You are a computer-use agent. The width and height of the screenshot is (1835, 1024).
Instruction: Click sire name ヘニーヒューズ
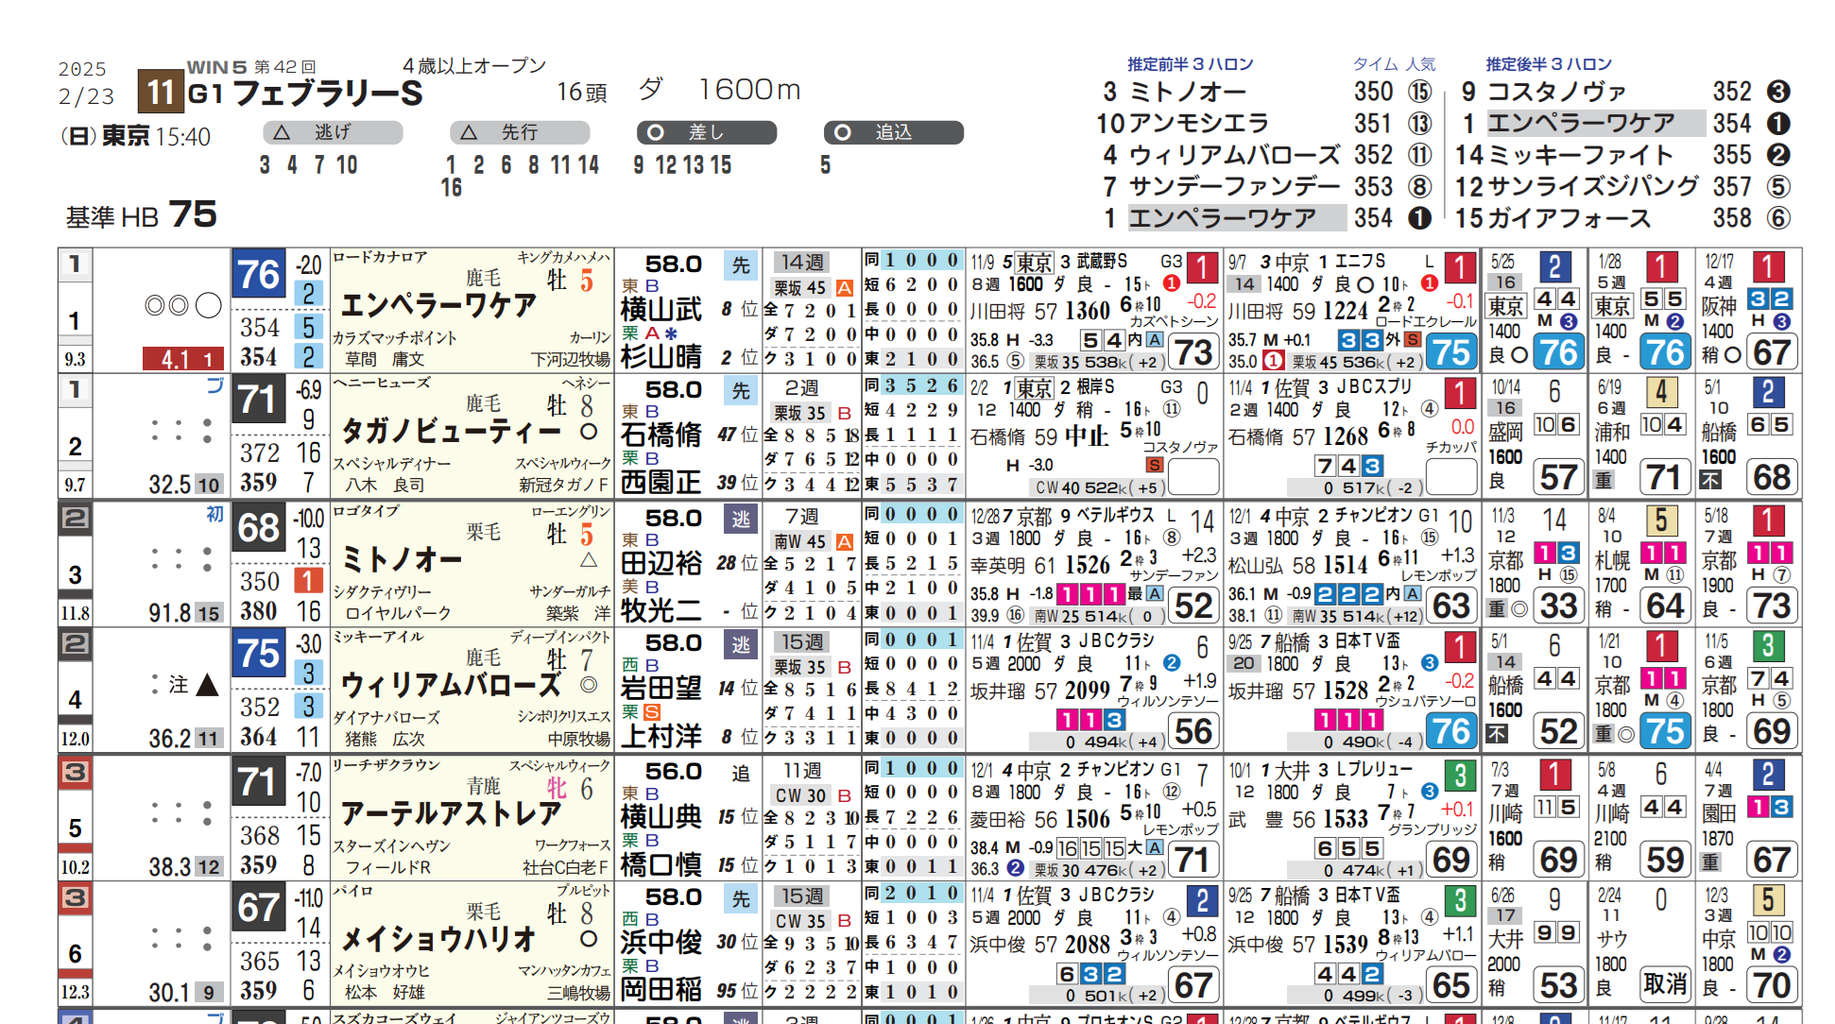(x=382, y=384)
